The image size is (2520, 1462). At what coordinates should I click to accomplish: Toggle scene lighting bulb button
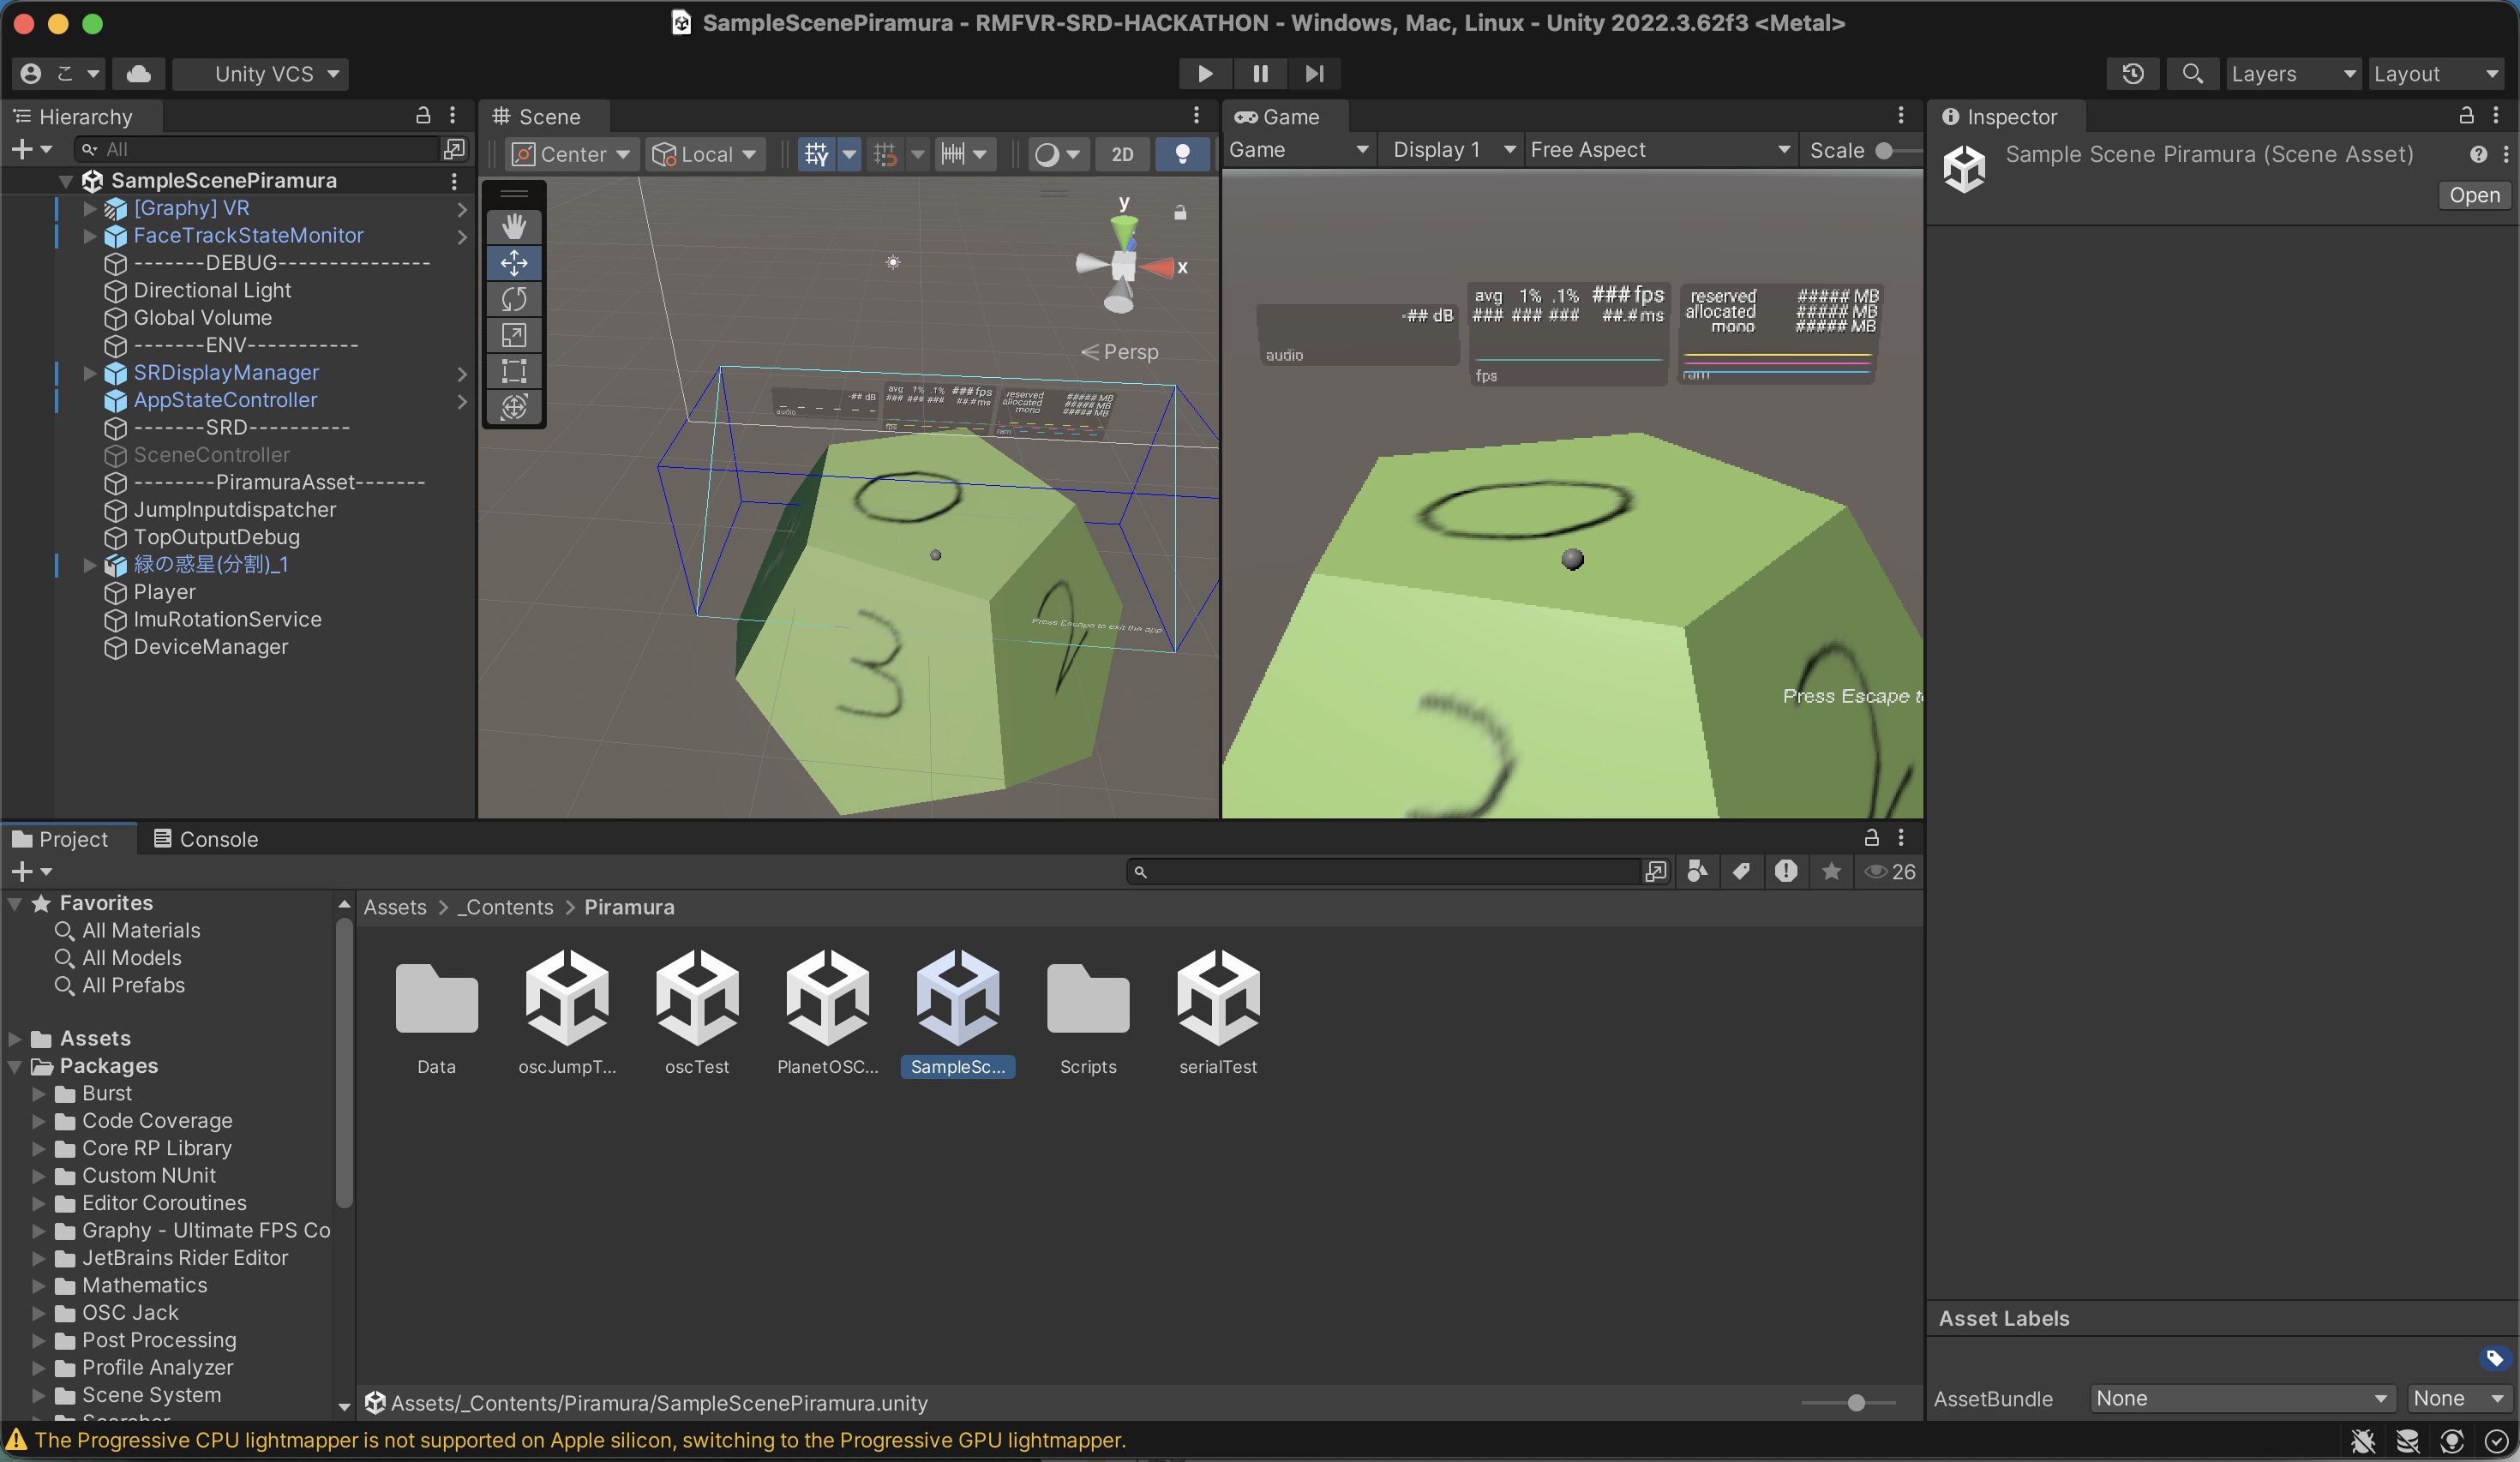tap(1182, 154)
